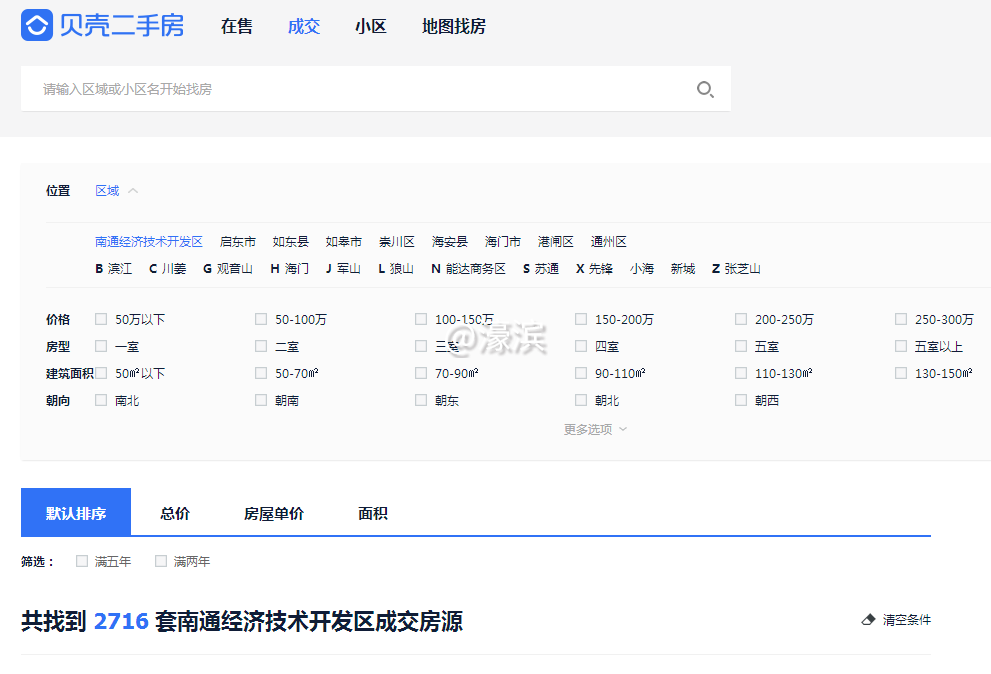Check the 满两年 filter checkbox

(160, 561)
